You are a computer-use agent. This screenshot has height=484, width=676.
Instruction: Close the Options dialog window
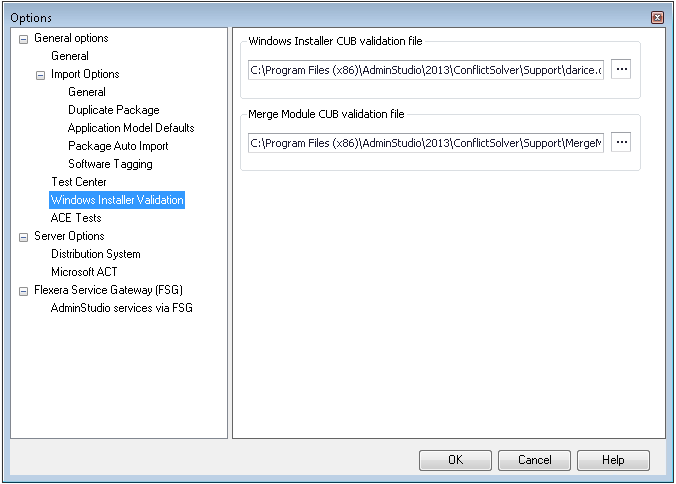(657, 18)
